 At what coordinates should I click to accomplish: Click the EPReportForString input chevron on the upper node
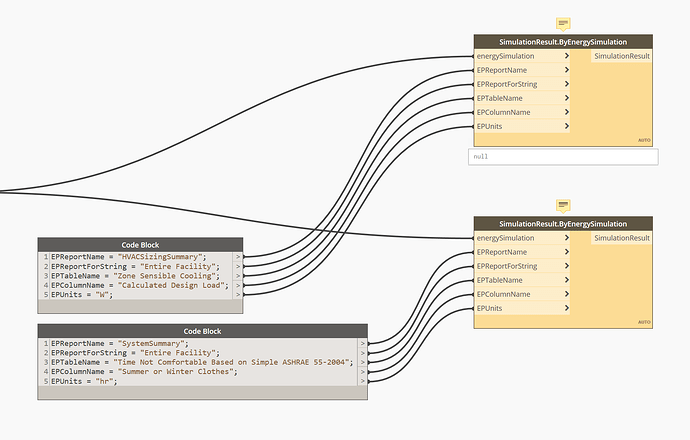coord(567,84)
